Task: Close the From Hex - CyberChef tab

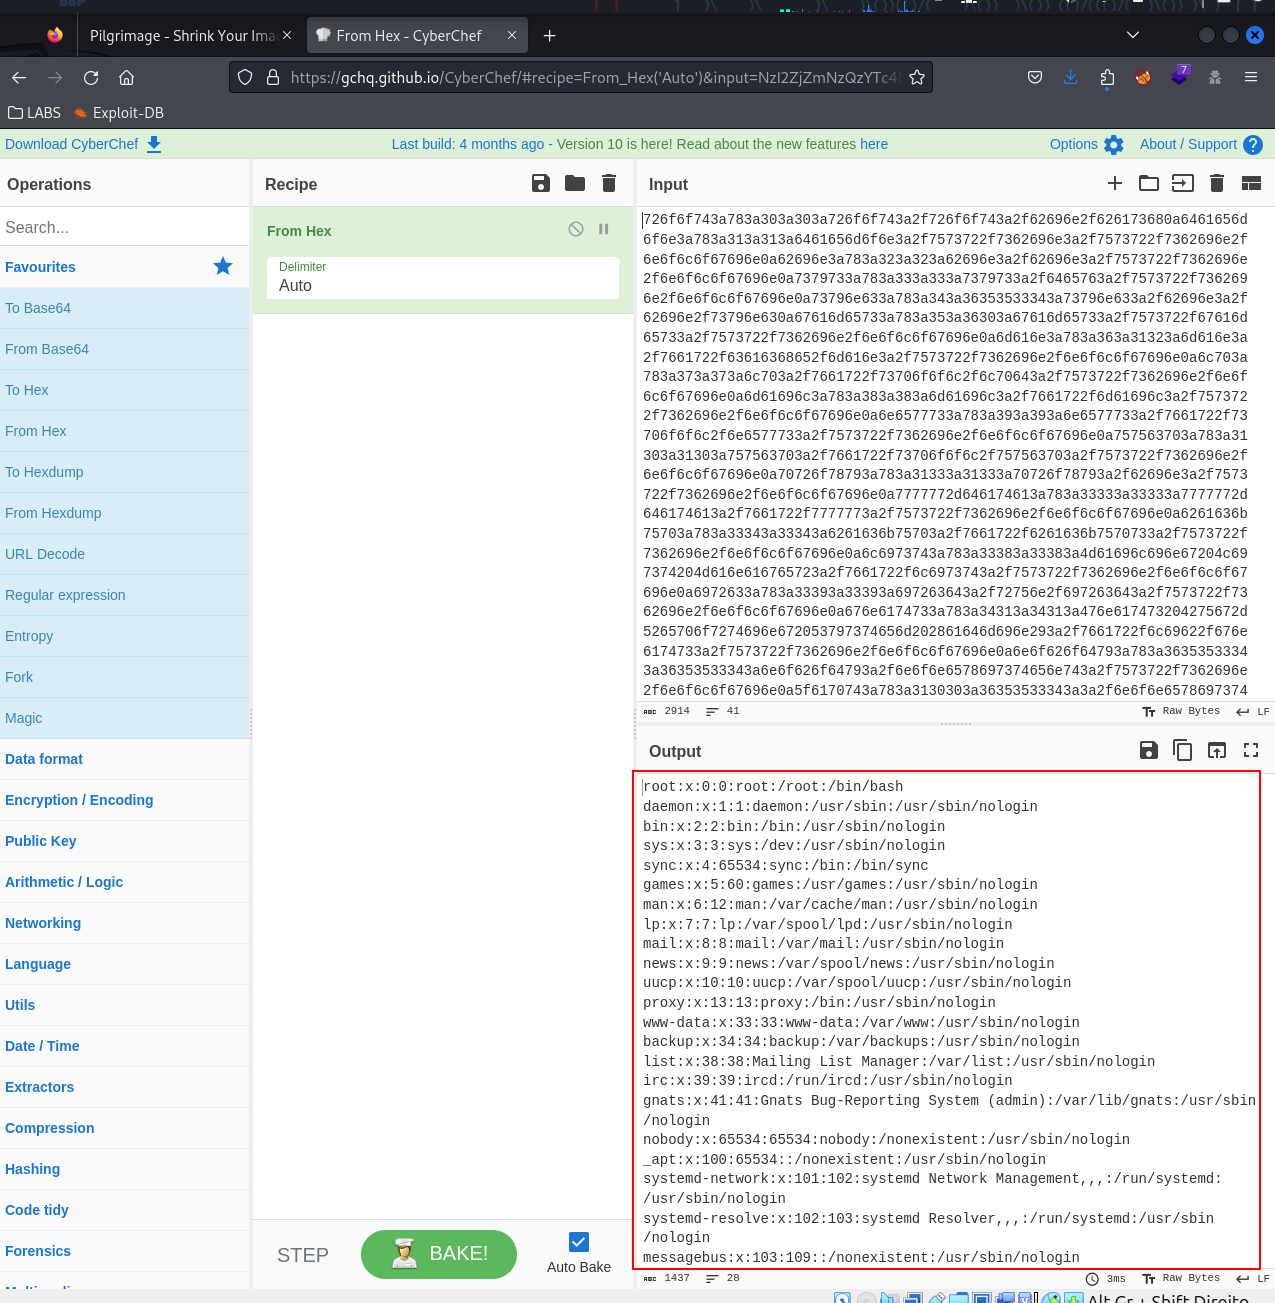Action: tap(512, 35)
